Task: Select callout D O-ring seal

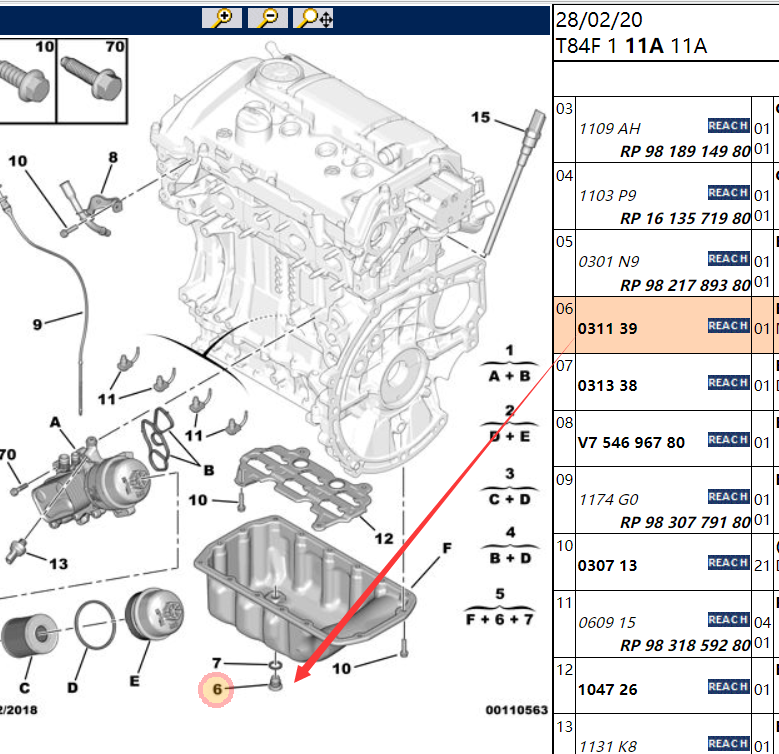Action: tap(73, 688)
